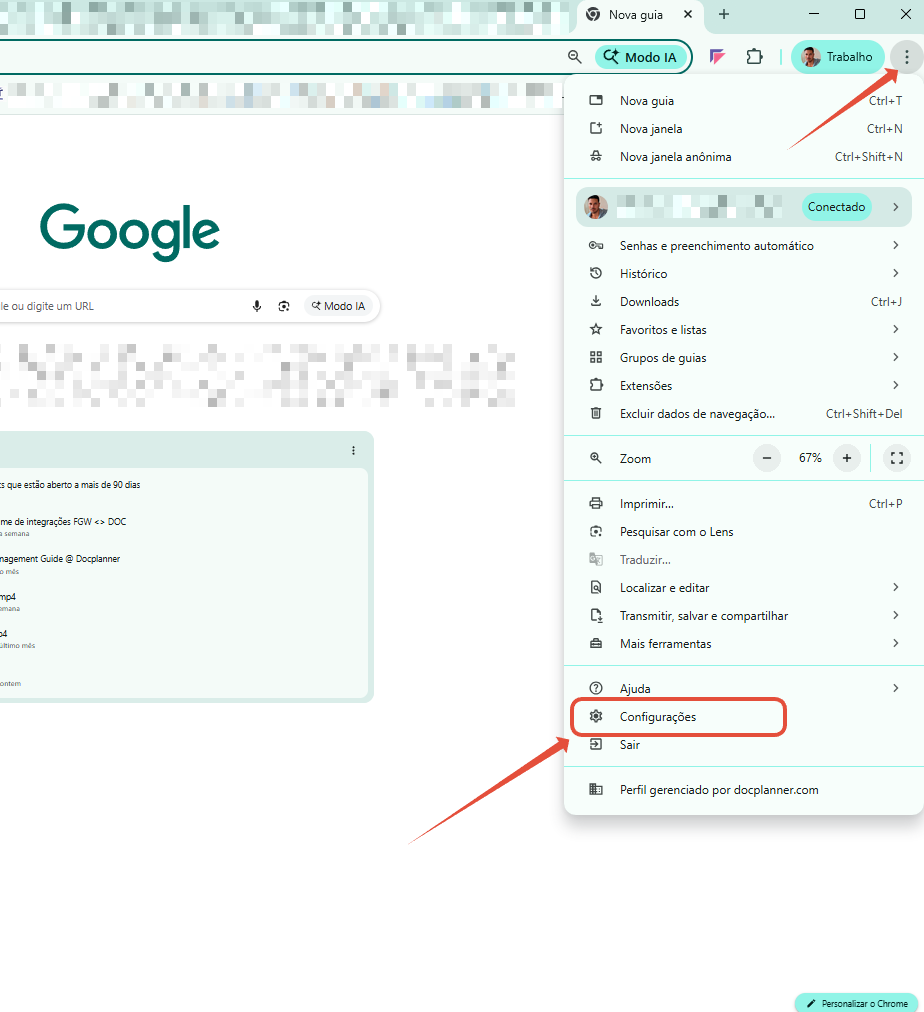Select Pesquisar com o Lens
Viewport: 924px width, 1012px height.
(x=743, y=532)
